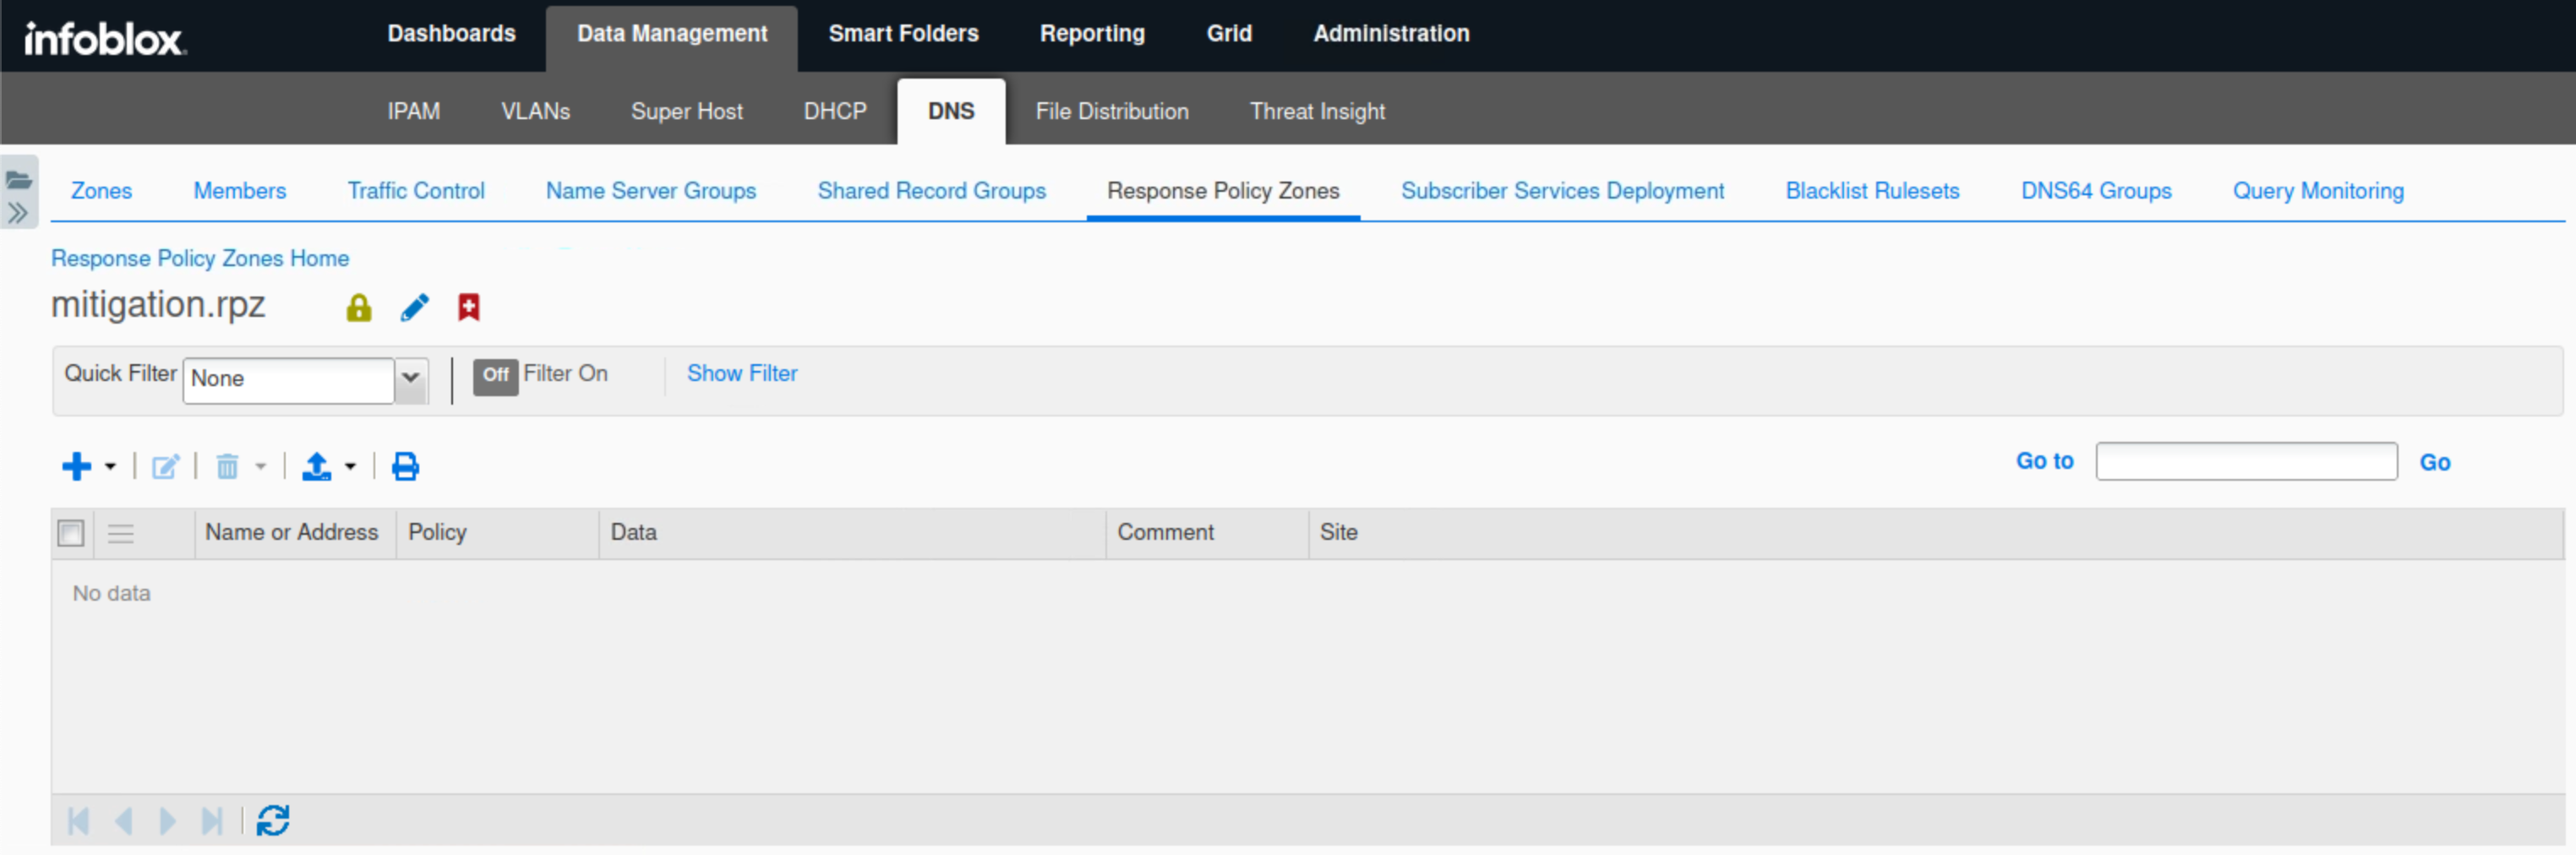Expand the left sidebar with double chevron

pyautogui.click(x=18, y=212)
